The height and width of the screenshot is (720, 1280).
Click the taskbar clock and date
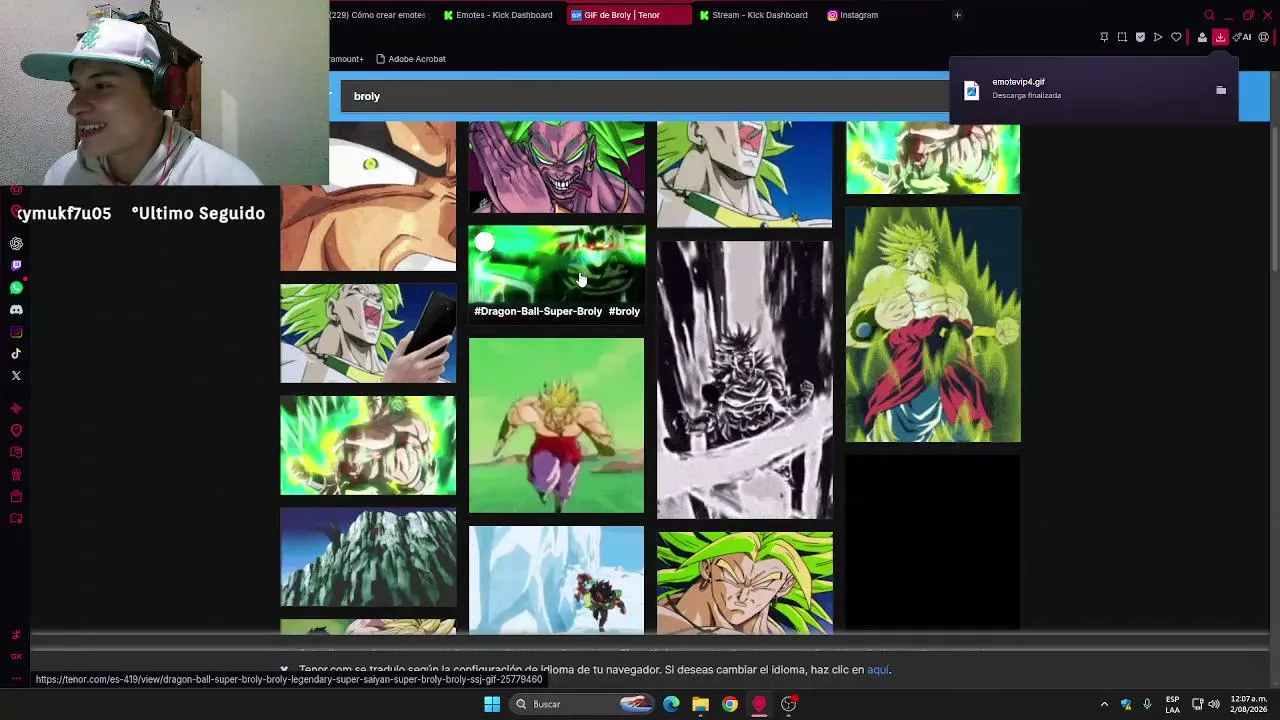(1248, 704)
